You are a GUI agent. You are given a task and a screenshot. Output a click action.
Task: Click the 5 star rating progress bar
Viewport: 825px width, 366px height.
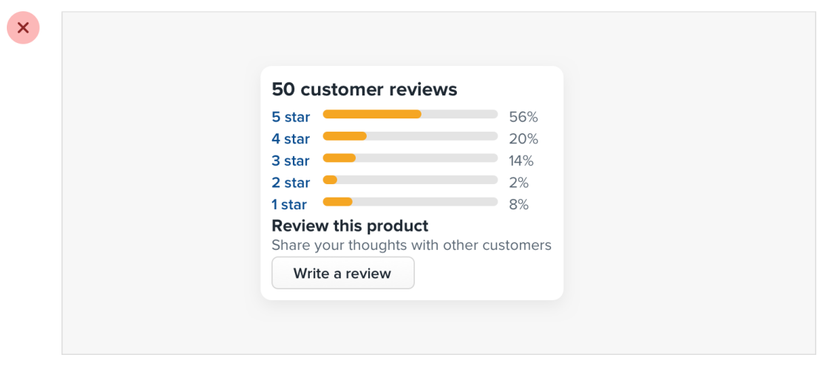[410, 114]
